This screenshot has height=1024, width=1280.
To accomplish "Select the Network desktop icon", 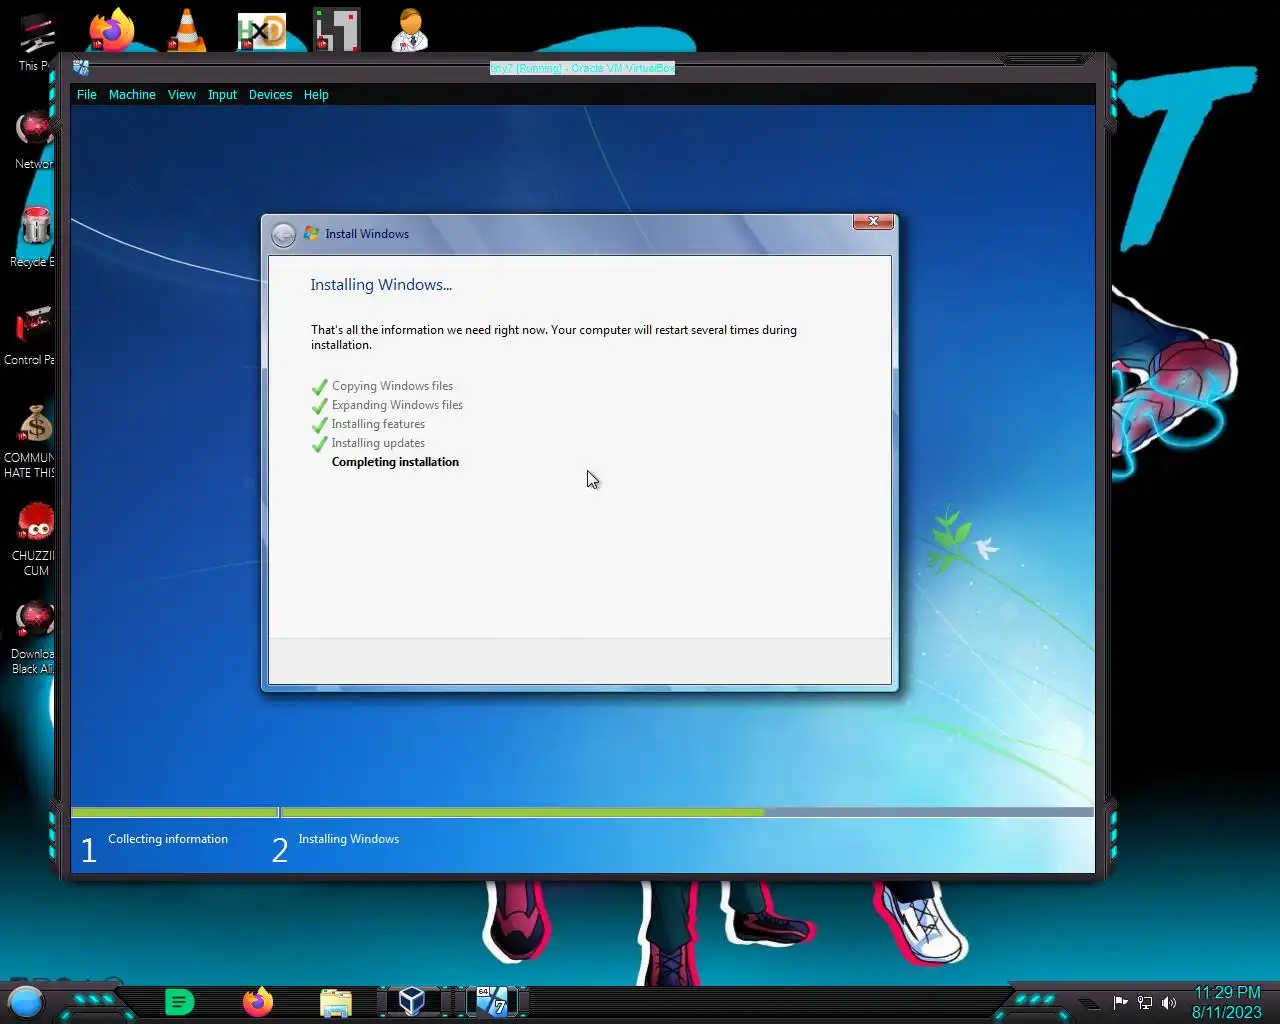I will (x=35, y=140).
